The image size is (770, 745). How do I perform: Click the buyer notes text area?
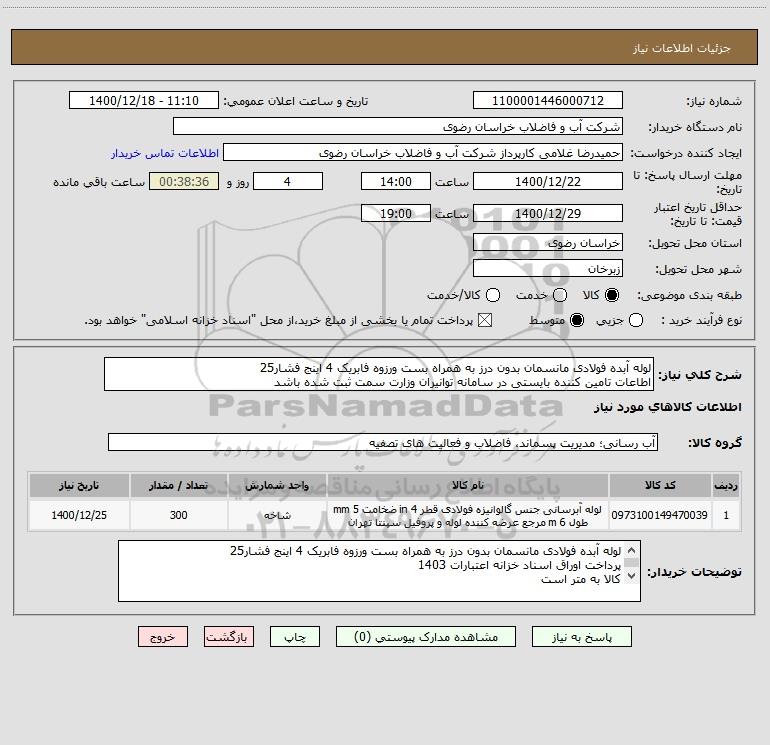pos(379,571)
